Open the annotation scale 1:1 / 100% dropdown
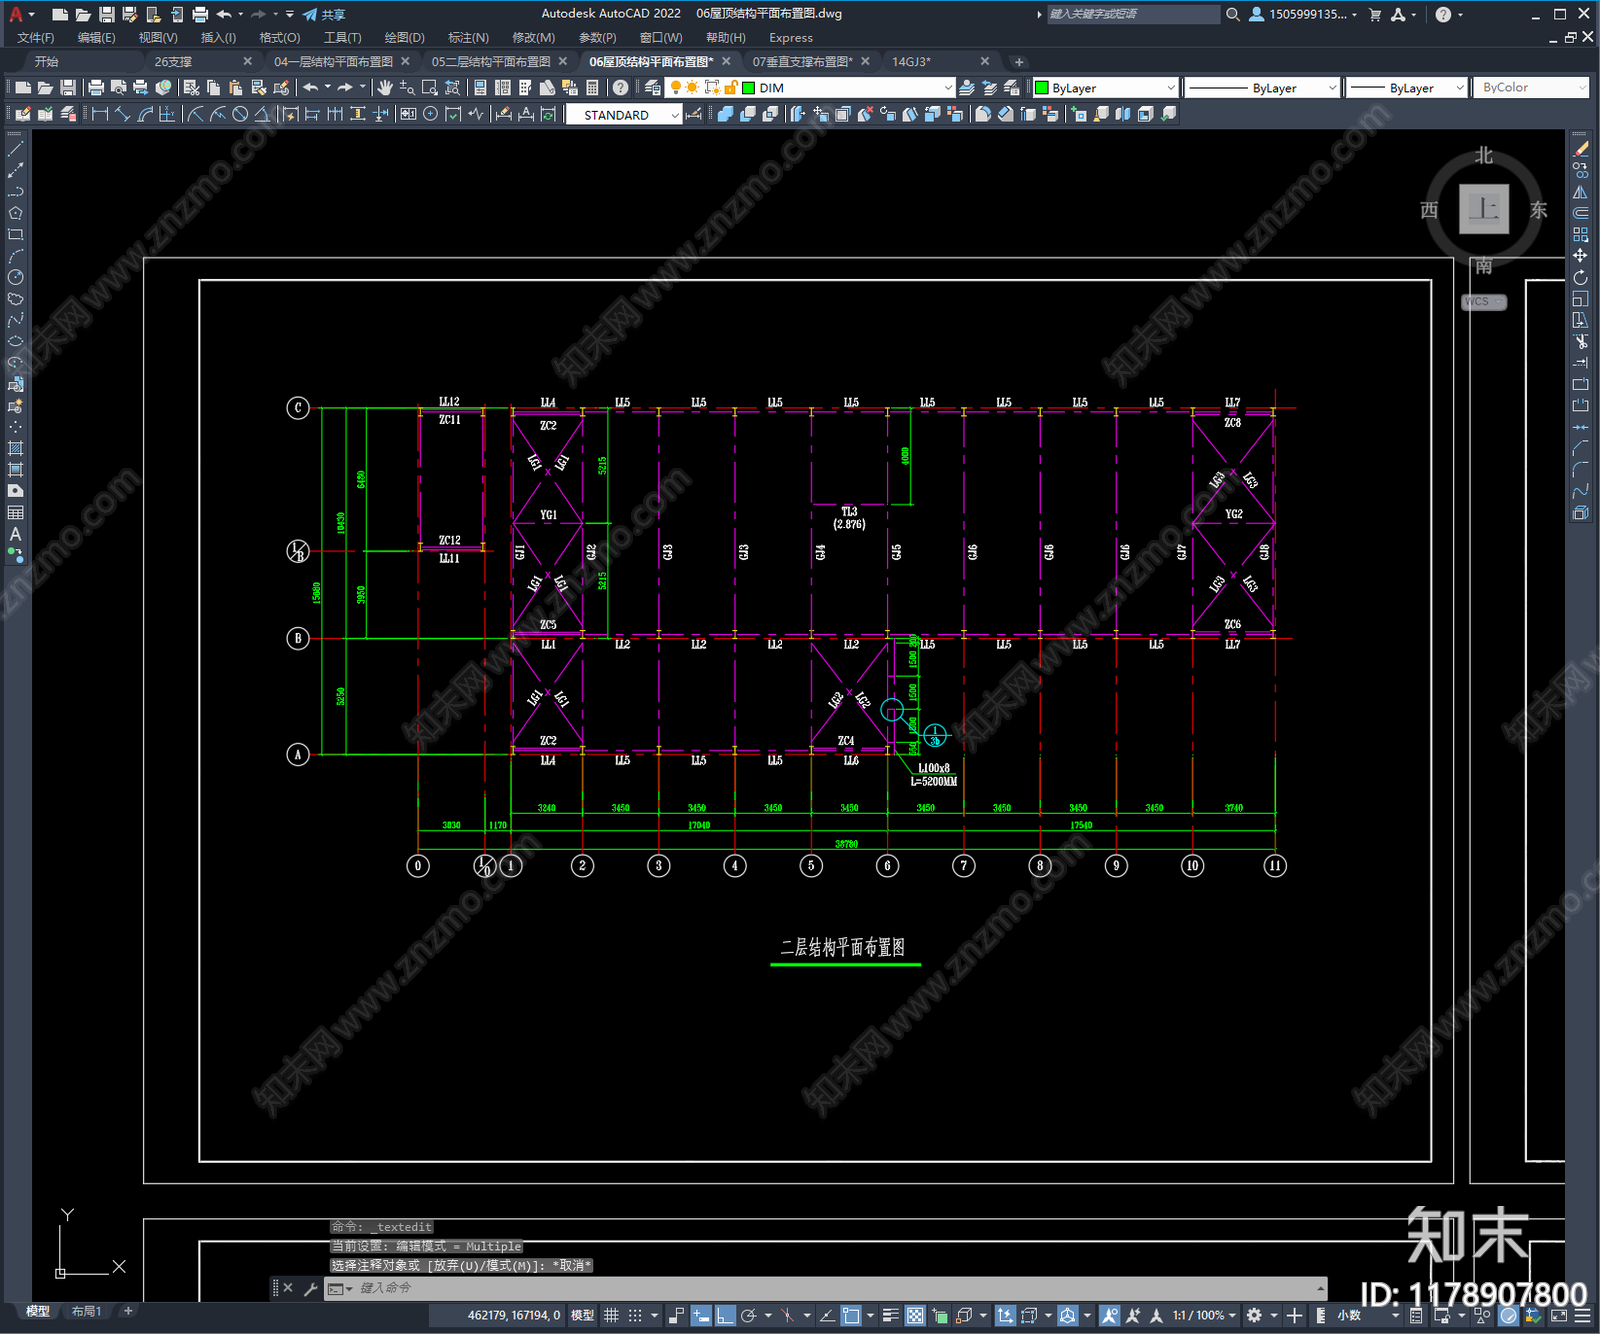 point(1205,1315)
